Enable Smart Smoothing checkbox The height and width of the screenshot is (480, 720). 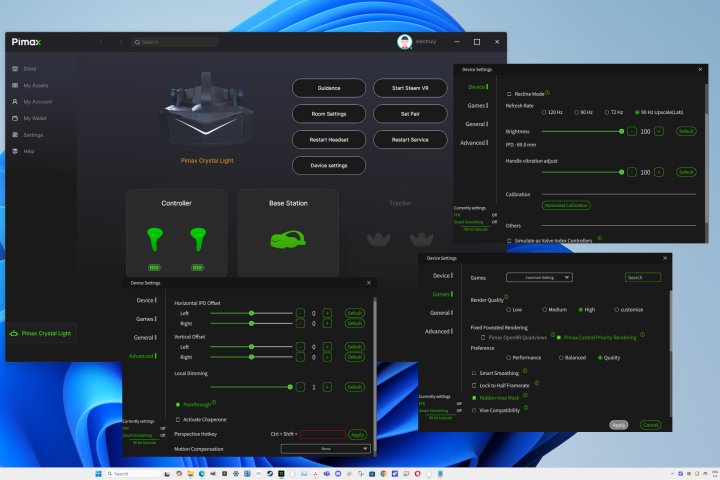tap(474, 373)
